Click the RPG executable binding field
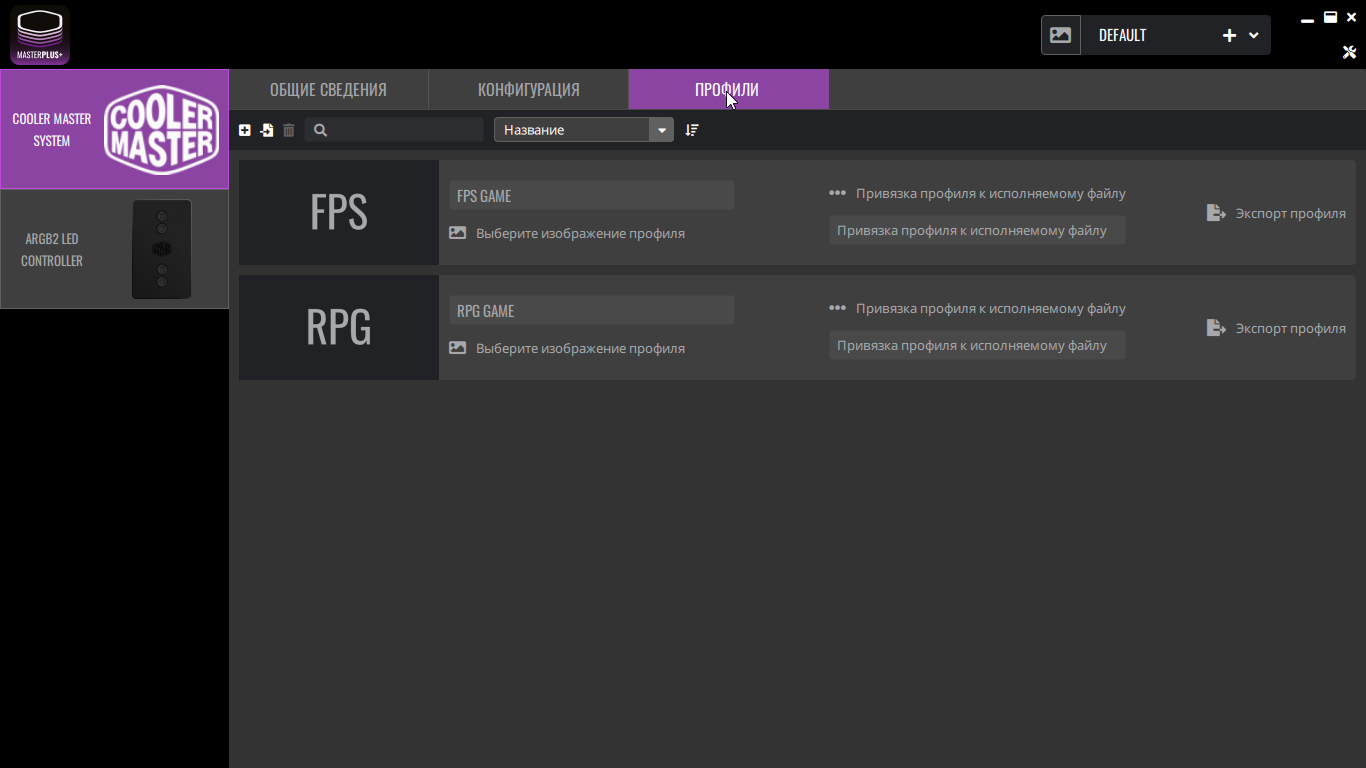Screen dimensions: 1366x768 [977, 345]
